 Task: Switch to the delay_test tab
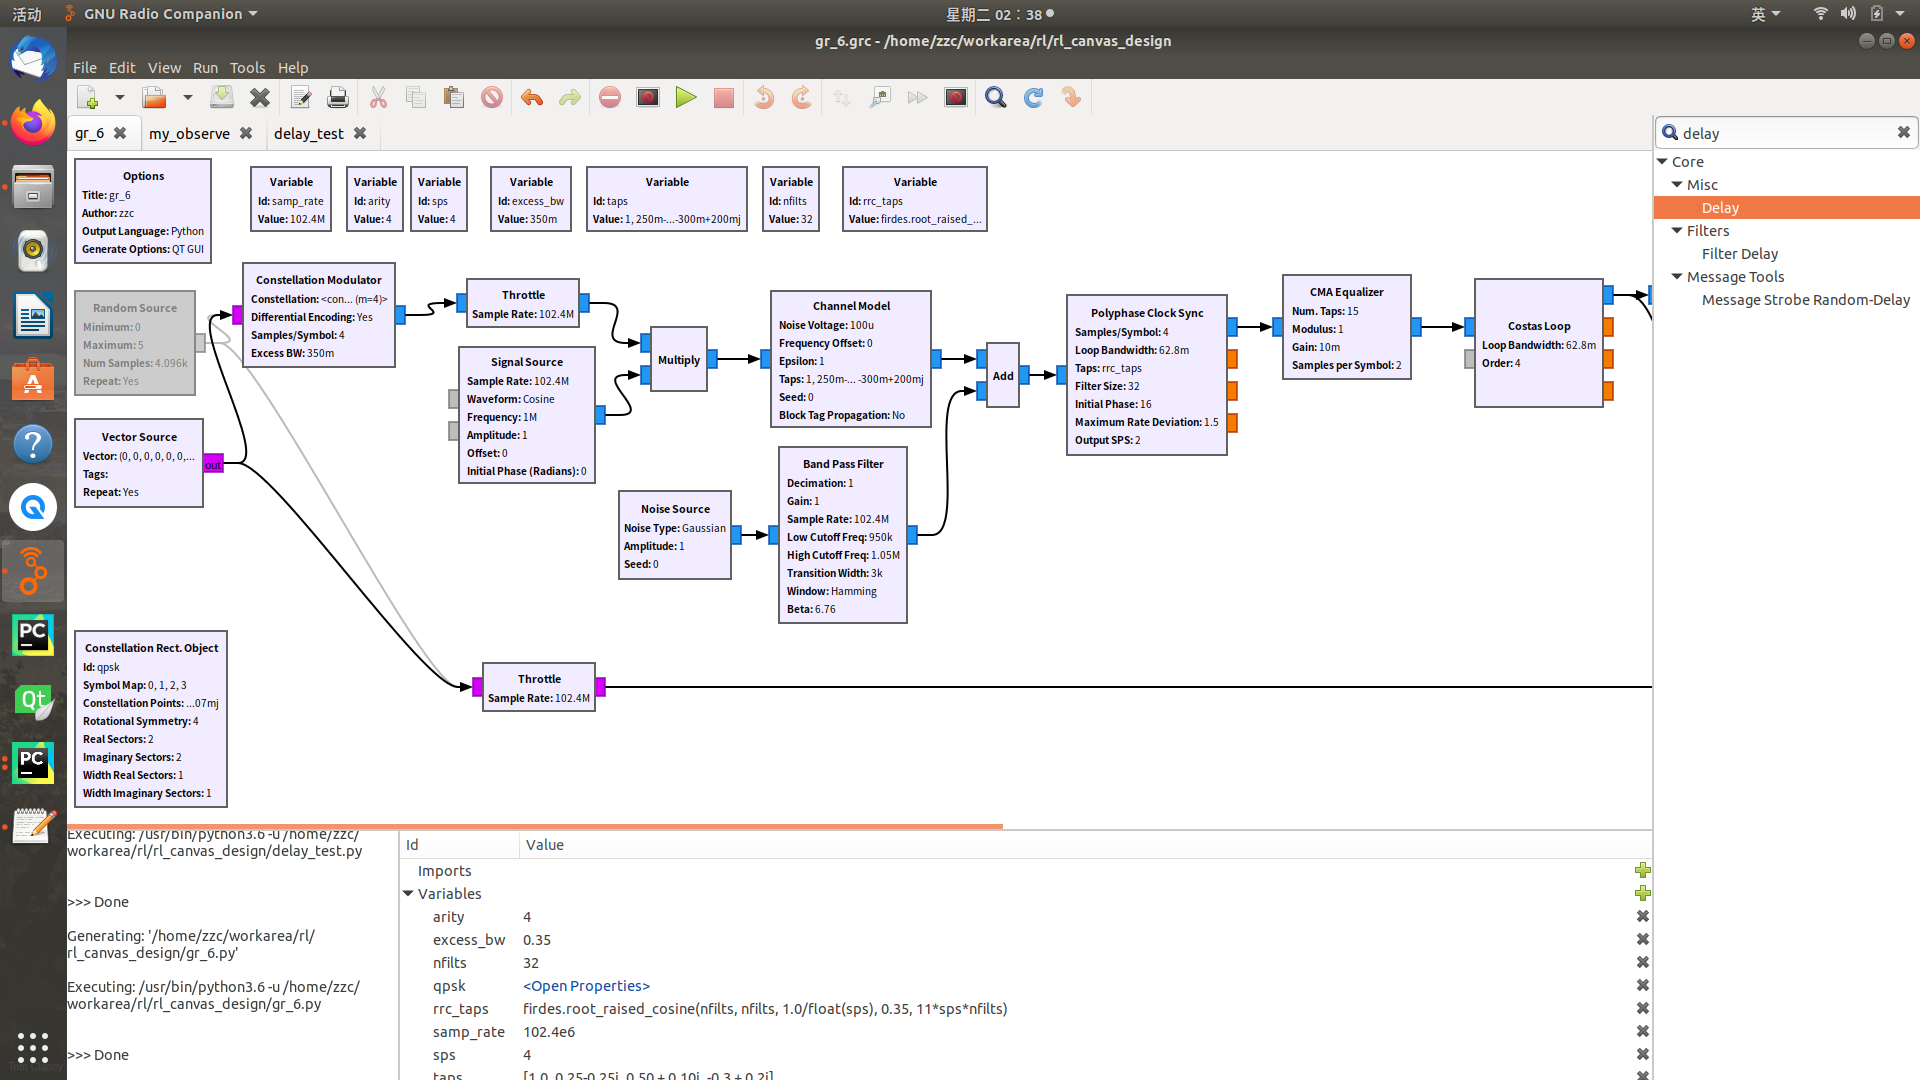coord(308,133)
